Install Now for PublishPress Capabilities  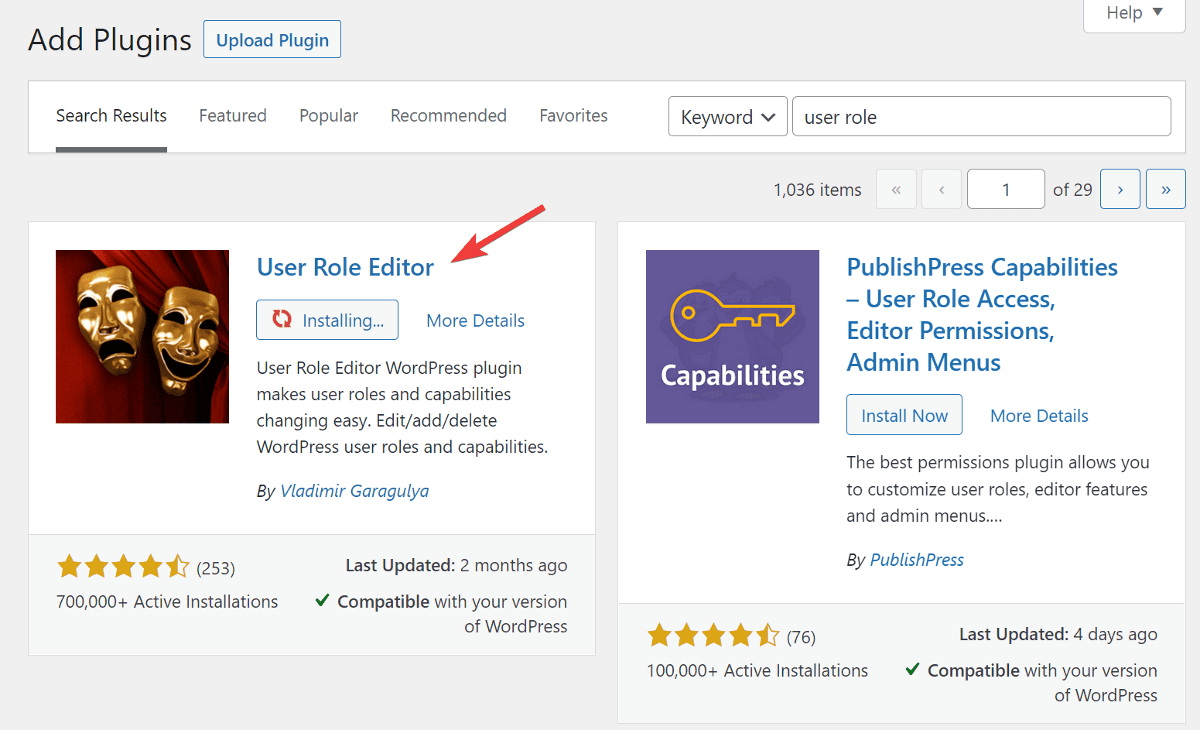pos(904,414)
